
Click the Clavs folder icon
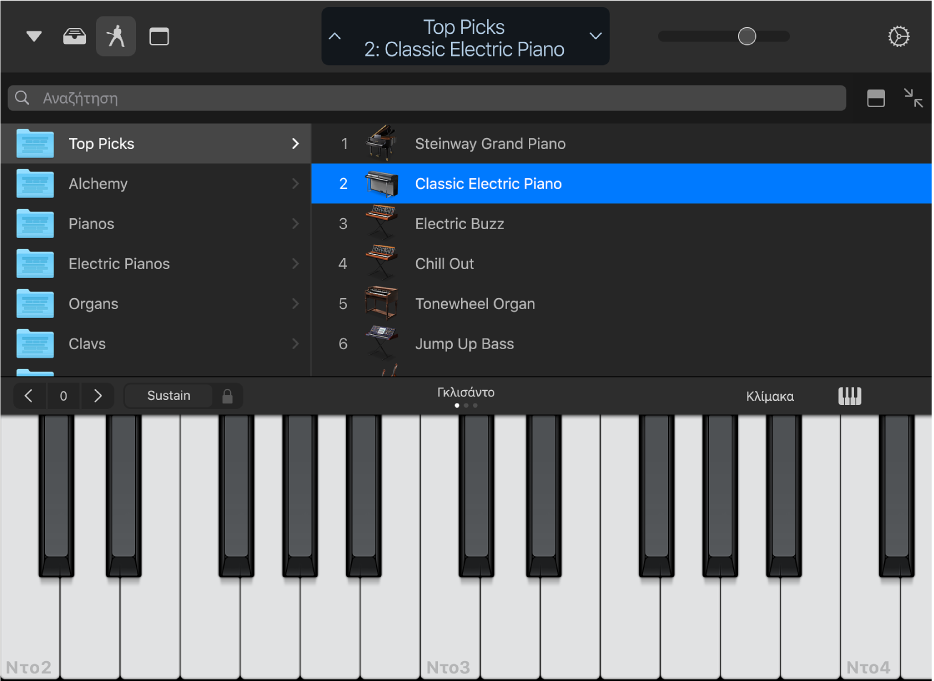(35, 343)
